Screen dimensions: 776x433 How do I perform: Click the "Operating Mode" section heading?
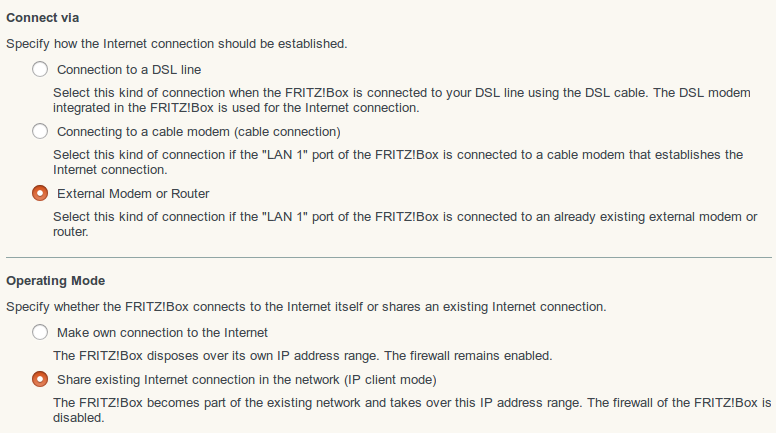coord(56,281)
